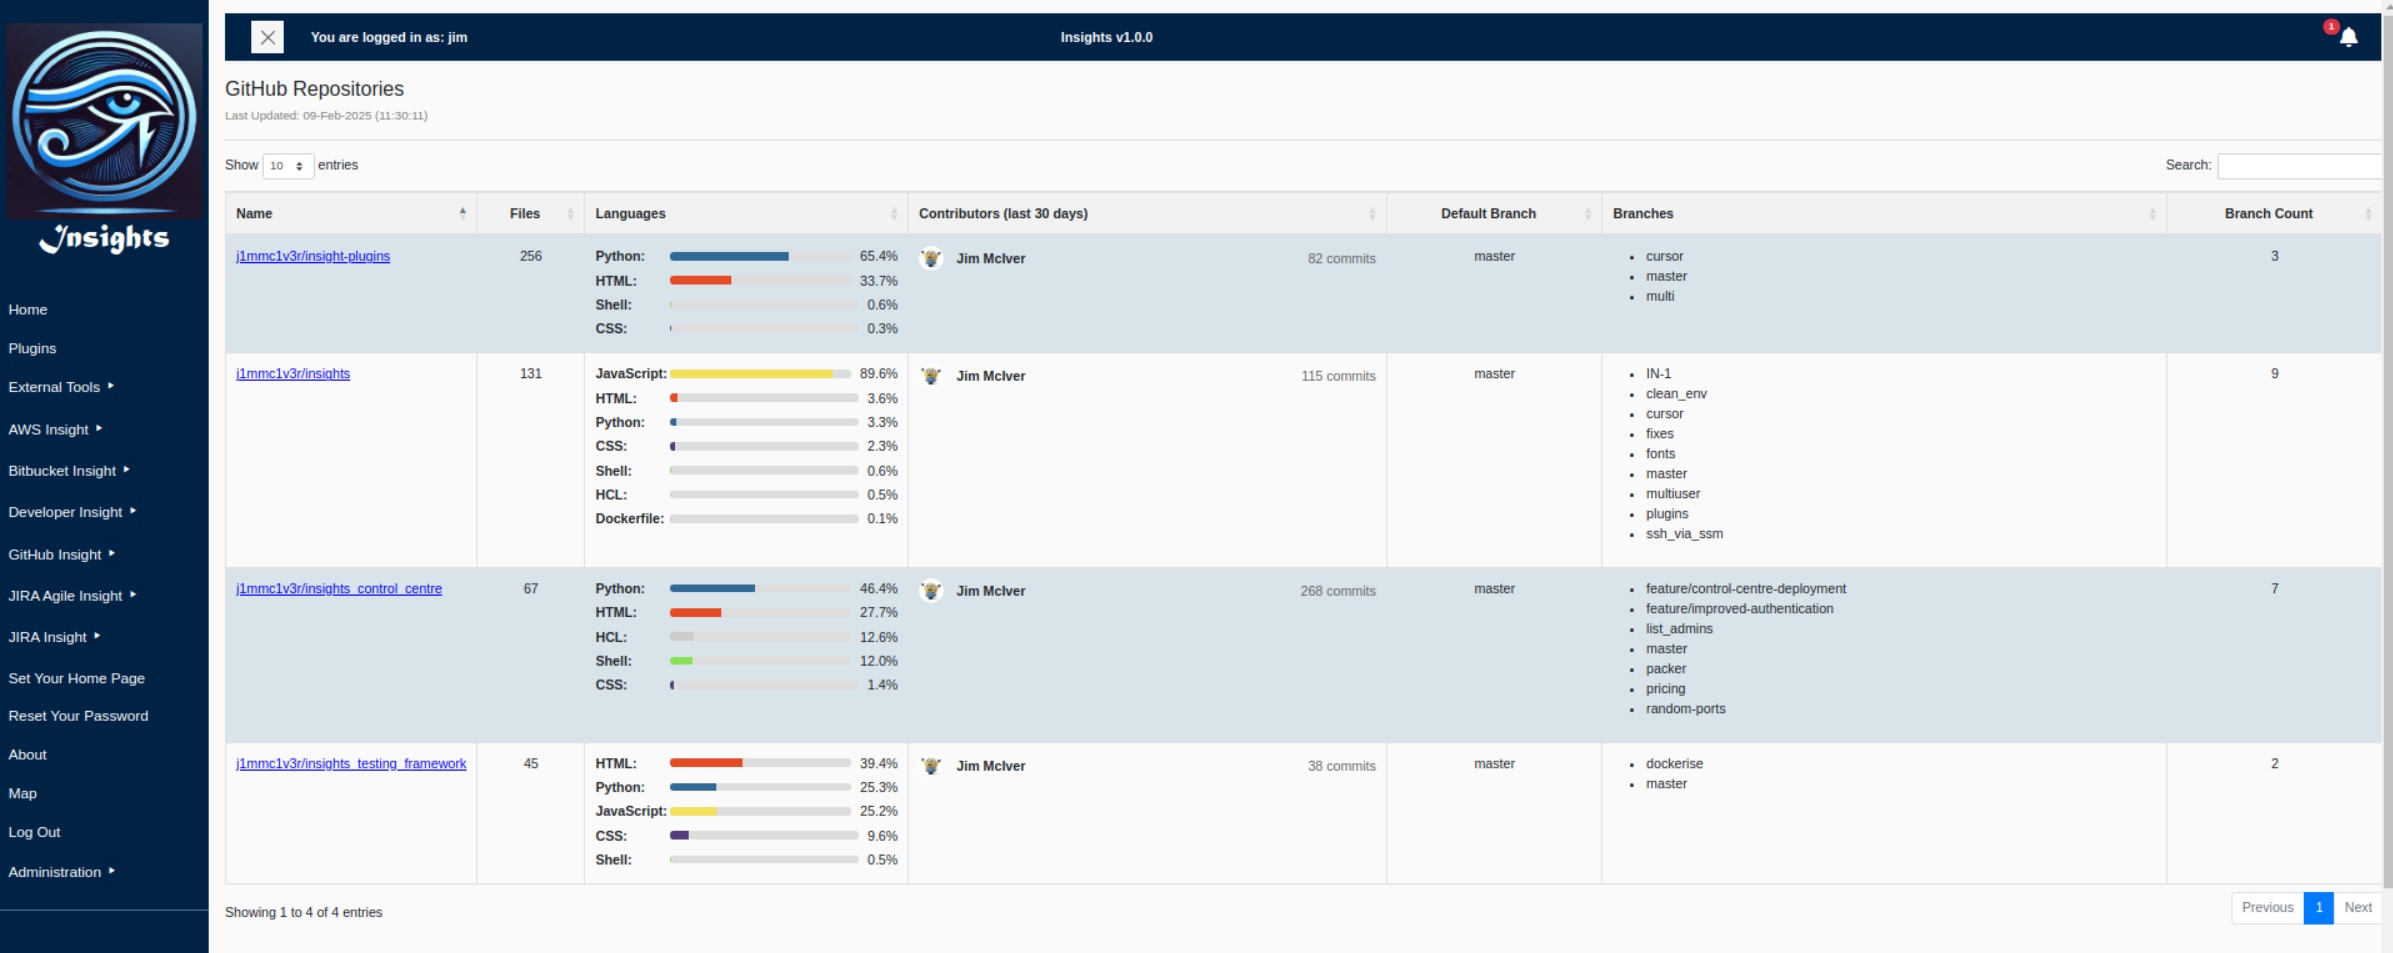Click 'multiuser' branch text
This screenshot has height=953, width=2393.
tap(1672, 494)
